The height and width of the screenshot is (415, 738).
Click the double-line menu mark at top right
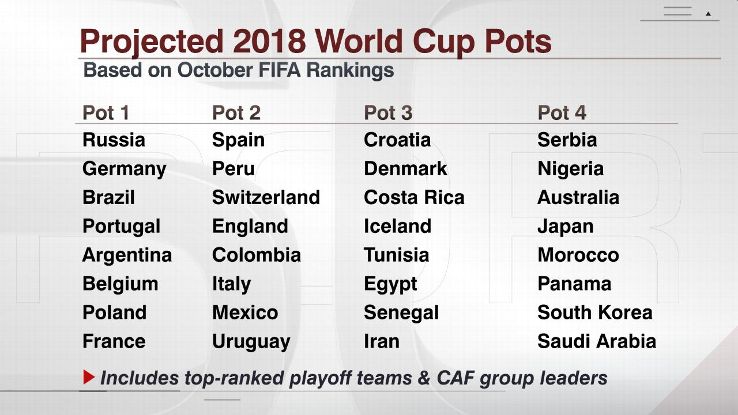point(678,13)
